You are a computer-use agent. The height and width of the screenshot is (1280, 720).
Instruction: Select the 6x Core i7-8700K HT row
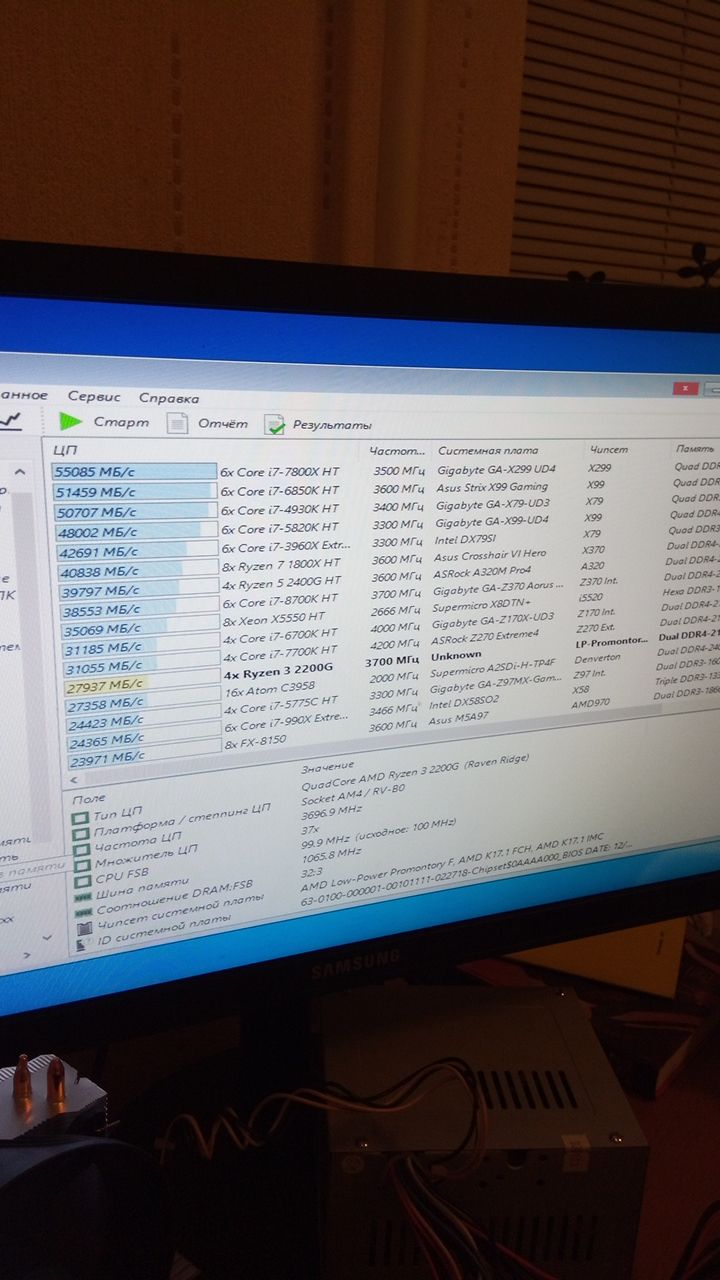coord(282,603)
